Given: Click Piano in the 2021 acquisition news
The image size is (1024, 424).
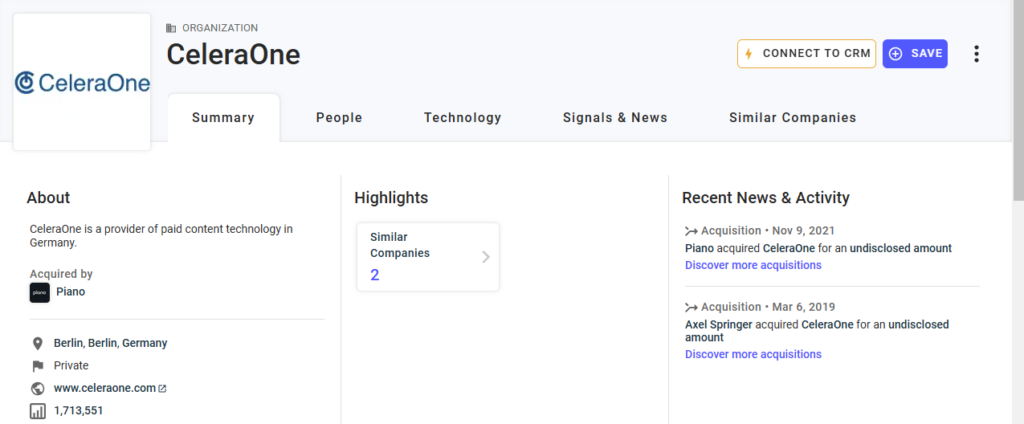Looking at the screenshot, I should point(699,248).
